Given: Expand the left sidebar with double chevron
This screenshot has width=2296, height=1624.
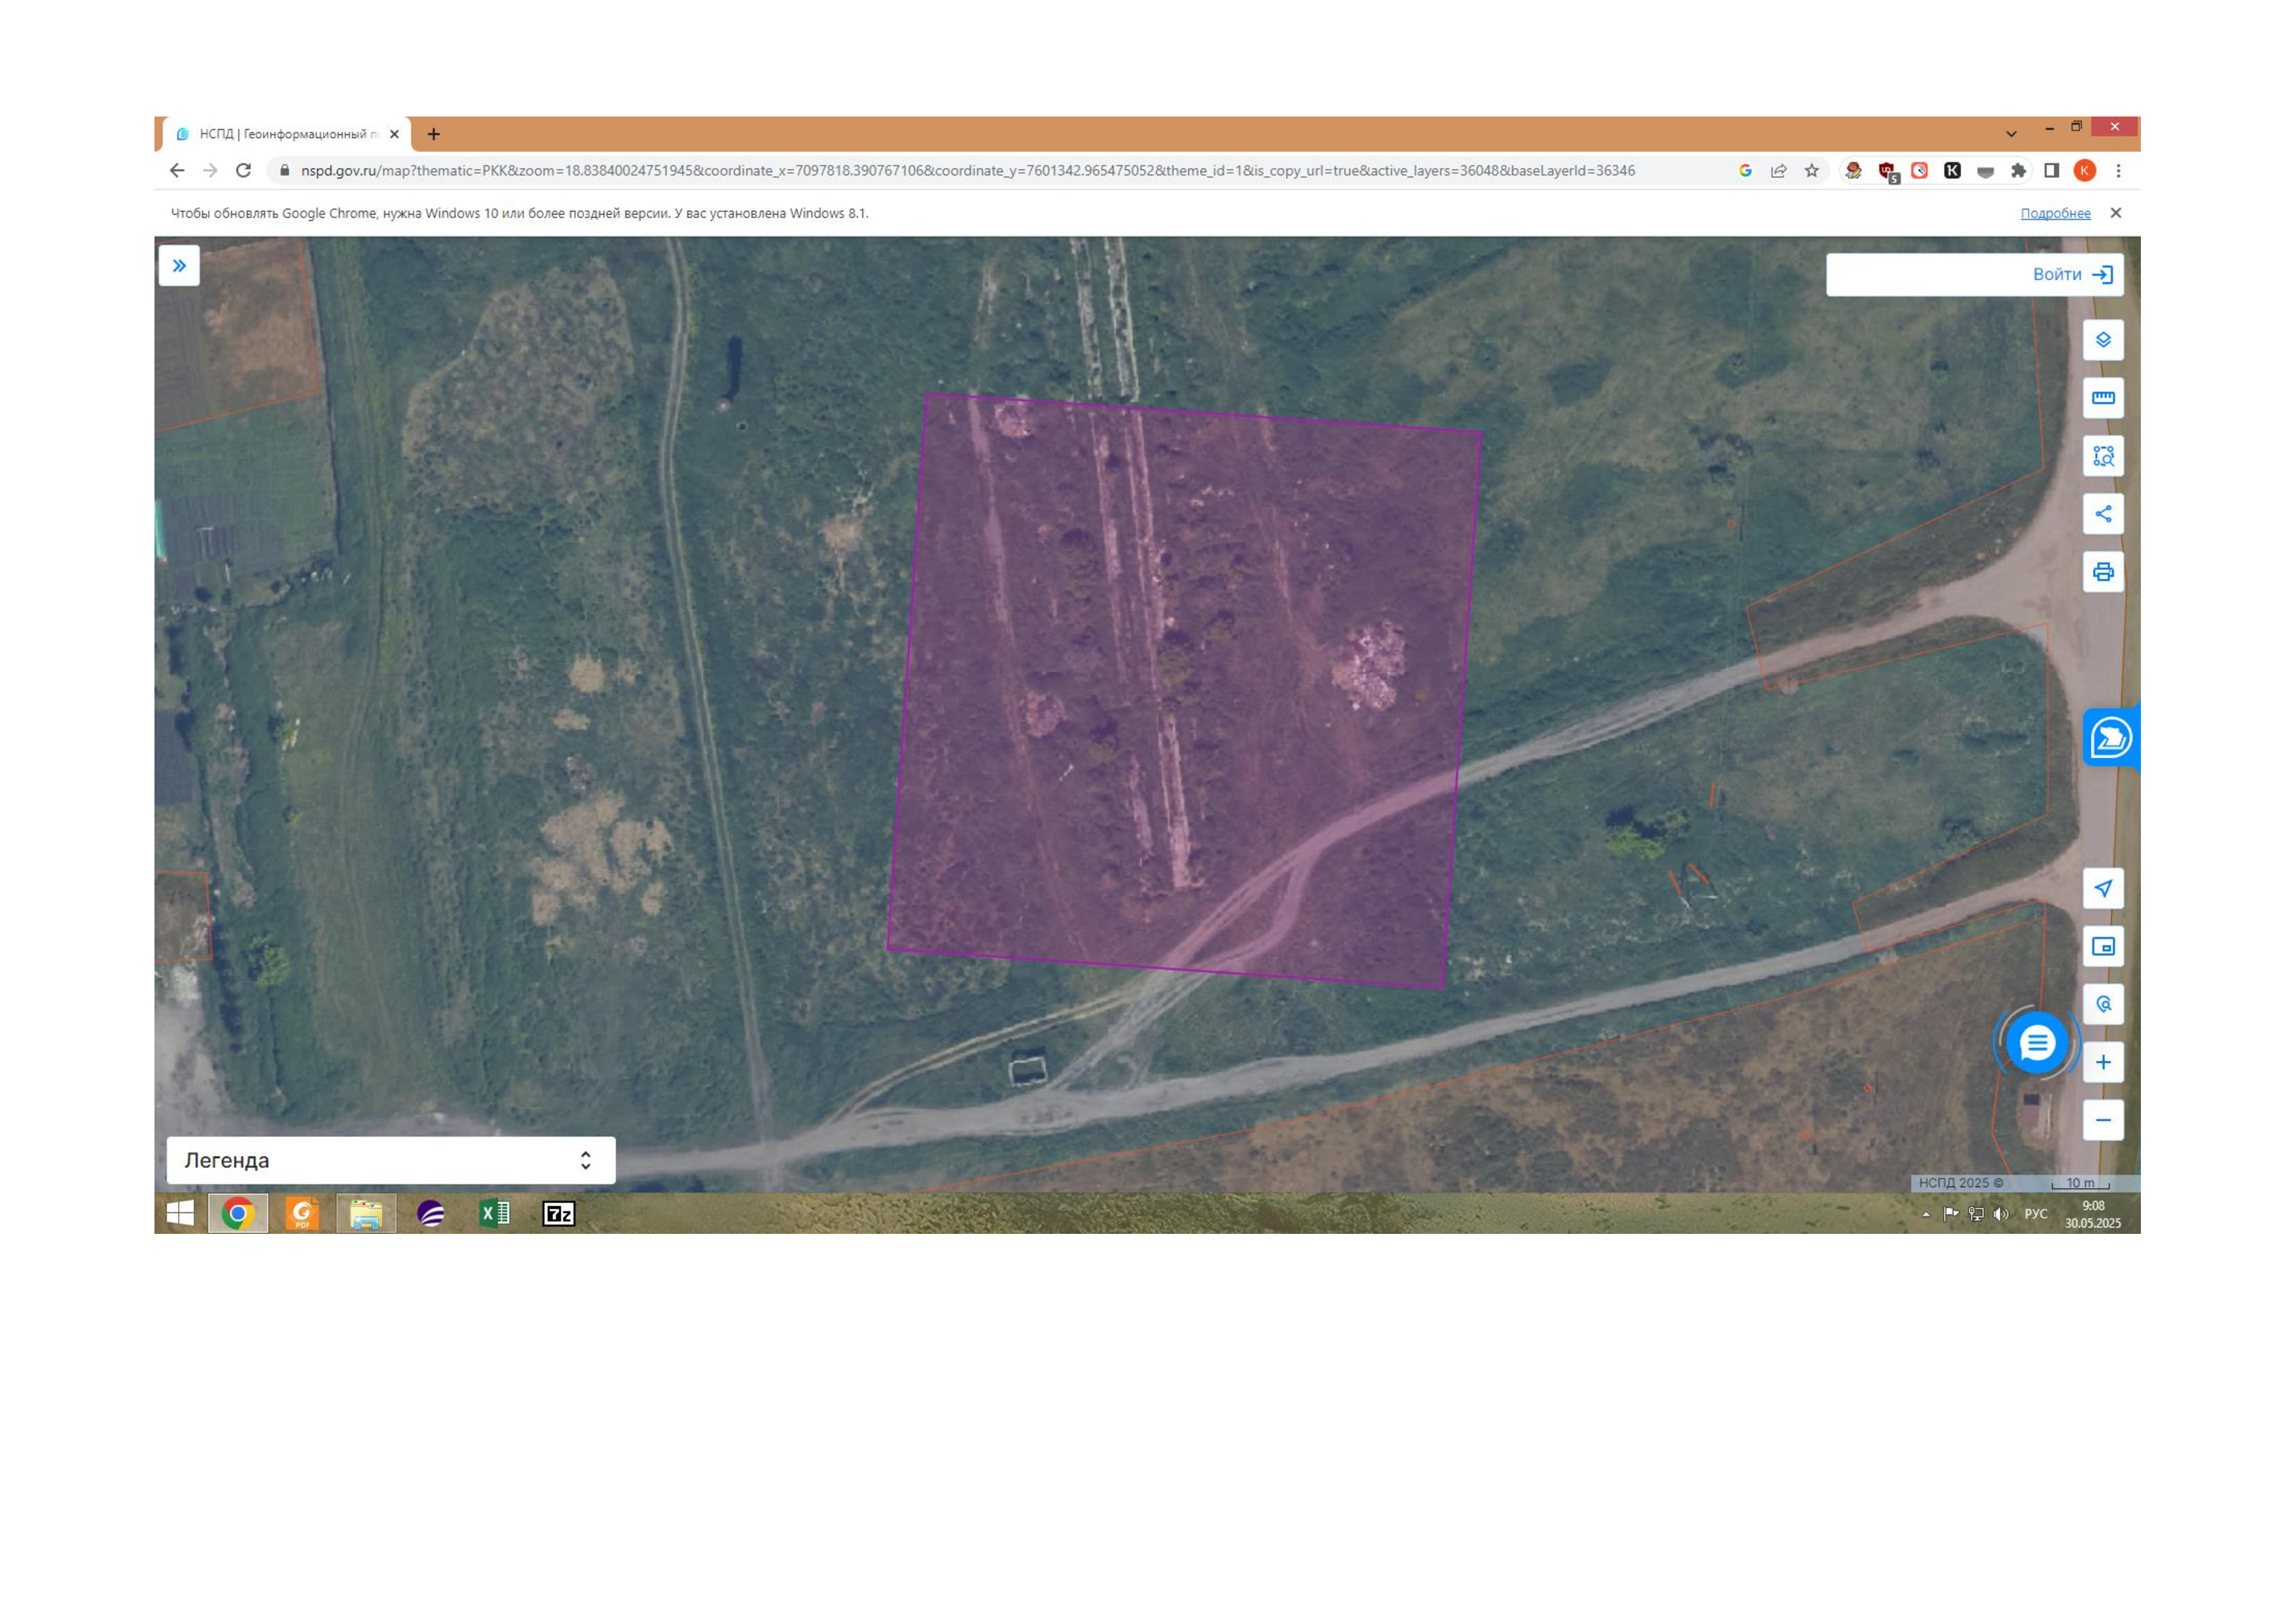Looking at the screenshot, I should pyautogui.click(x=179, y=266).
